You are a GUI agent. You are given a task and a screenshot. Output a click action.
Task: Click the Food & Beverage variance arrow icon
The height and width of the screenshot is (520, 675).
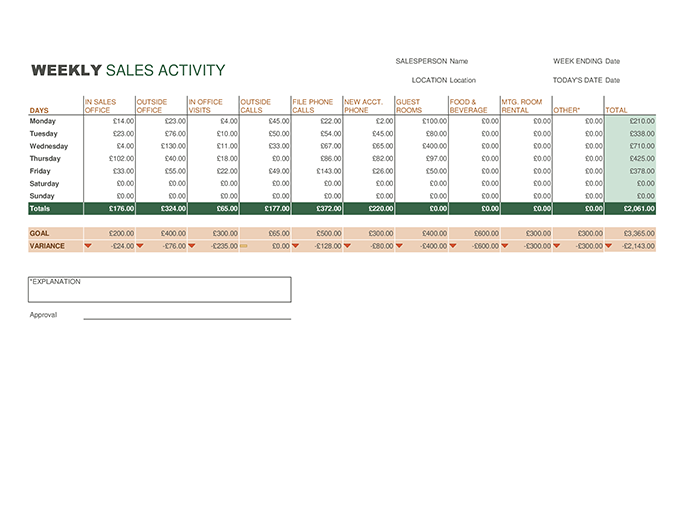coord(453,246)
